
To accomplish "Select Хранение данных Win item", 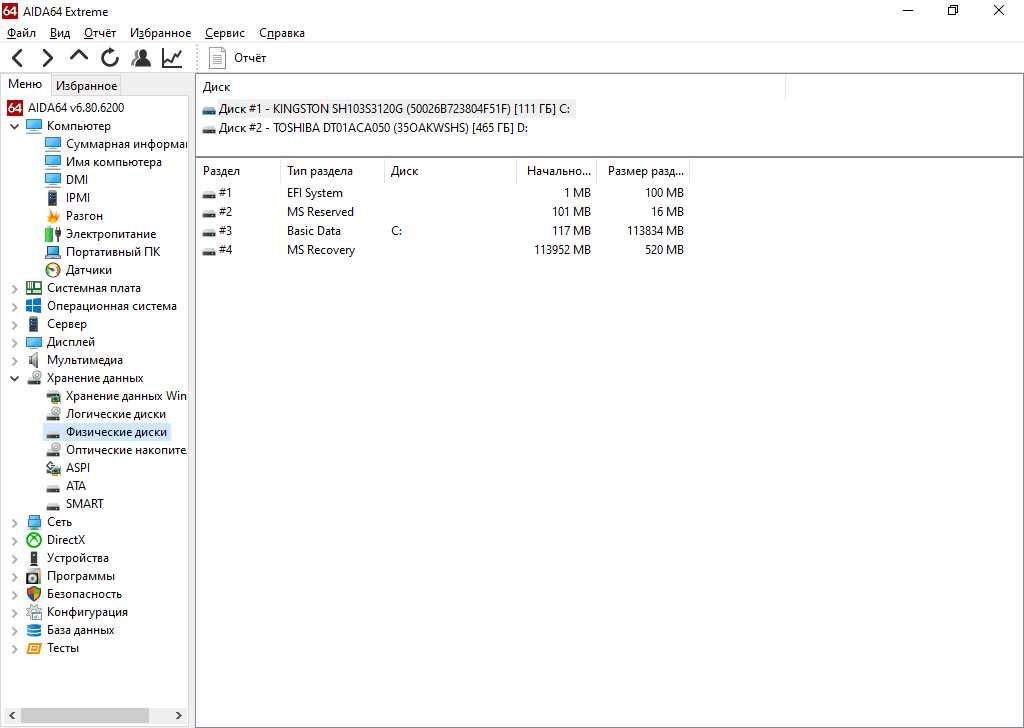I will [x=116, y=396].
